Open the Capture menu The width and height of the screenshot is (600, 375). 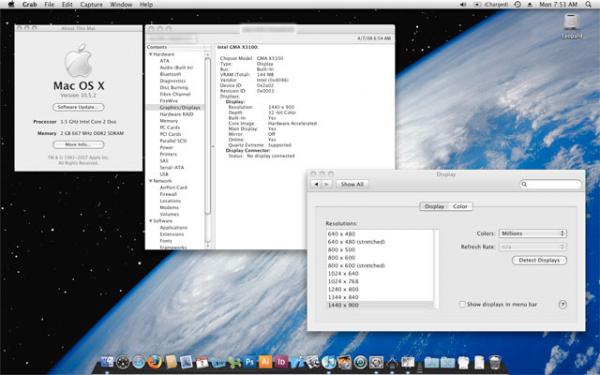91,4
